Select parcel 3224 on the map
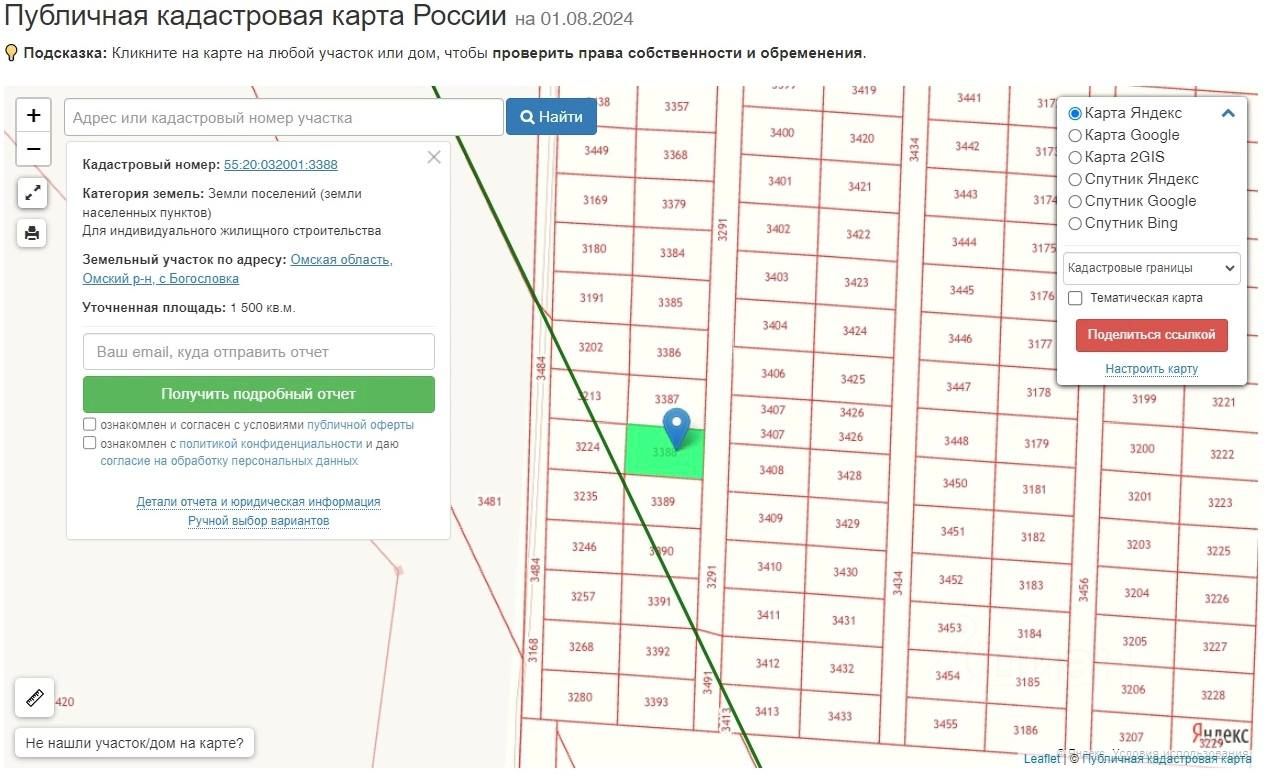Screen dimensions: 1266x783 pos(587,447)
